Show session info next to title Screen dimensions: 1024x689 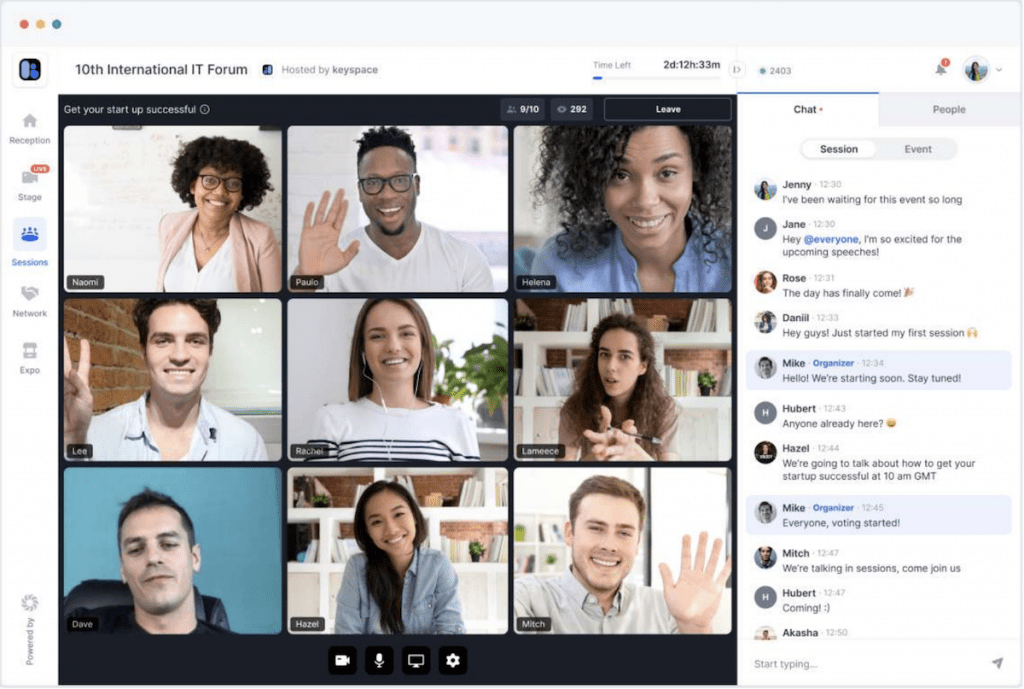click(205, 110)
